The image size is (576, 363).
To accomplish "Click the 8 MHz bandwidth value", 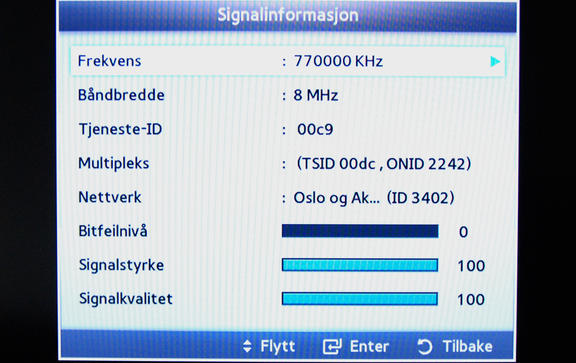I will pyautogui.click(x=316, y=96).
